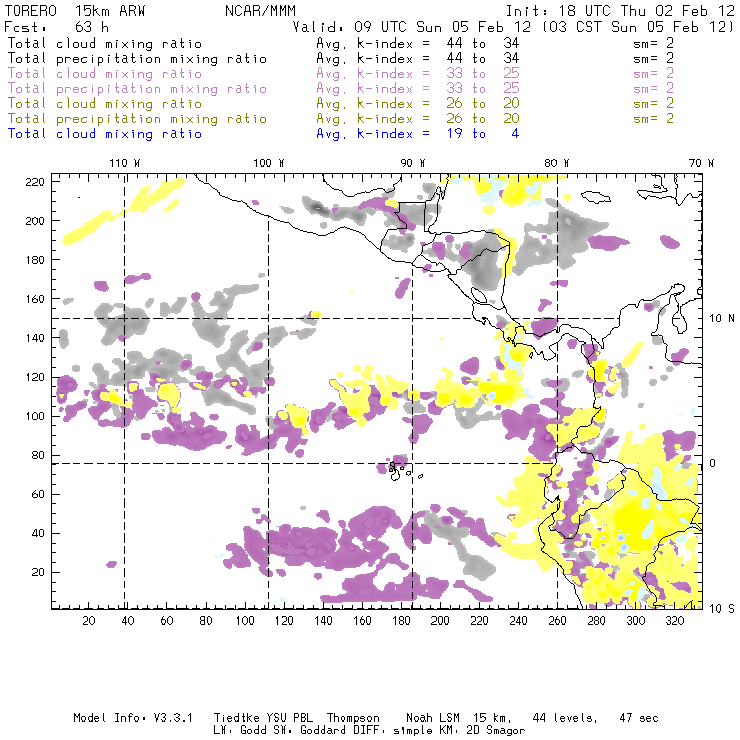This screenshot has width=740, height=740.
Task: Click the "10 N" latitude label
Action: [722, 319]
